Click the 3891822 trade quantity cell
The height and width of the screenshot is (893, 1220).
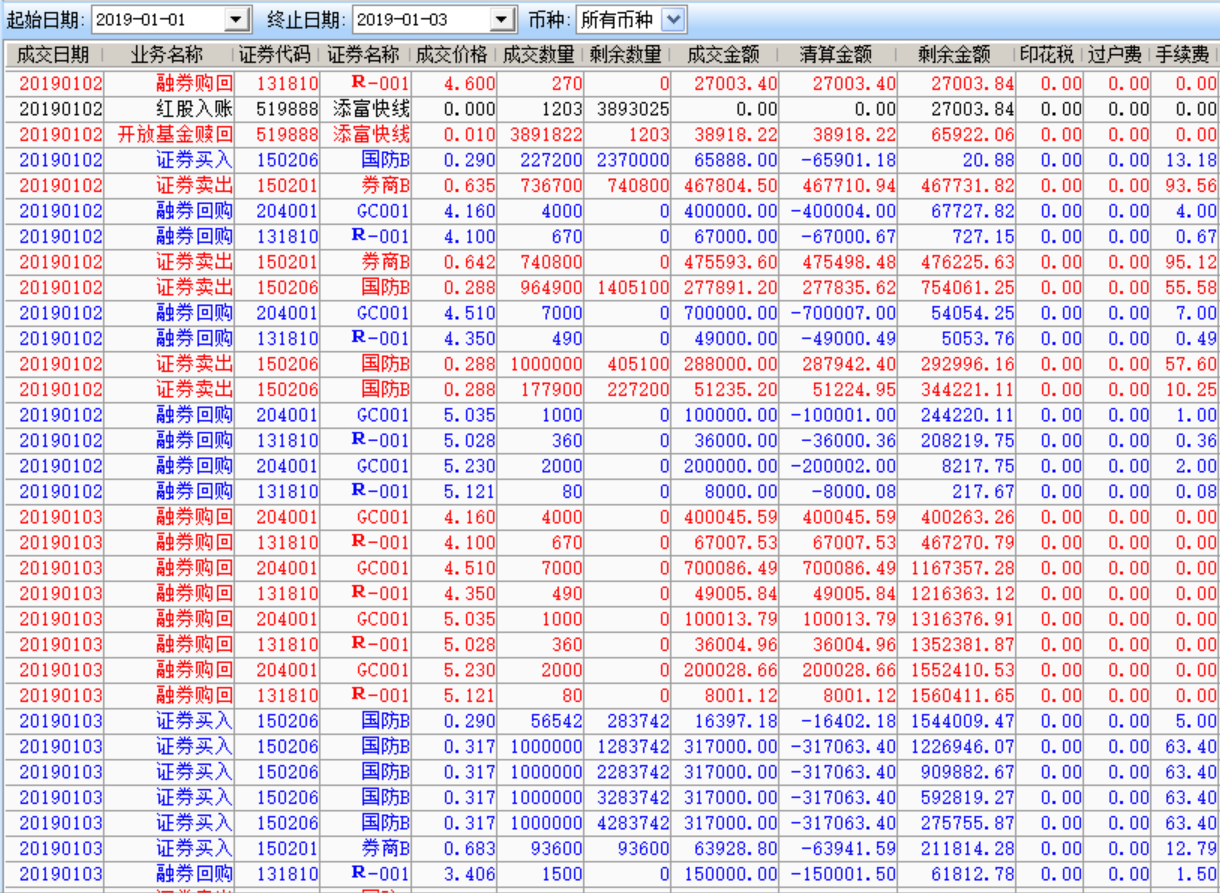coord(540,134)
